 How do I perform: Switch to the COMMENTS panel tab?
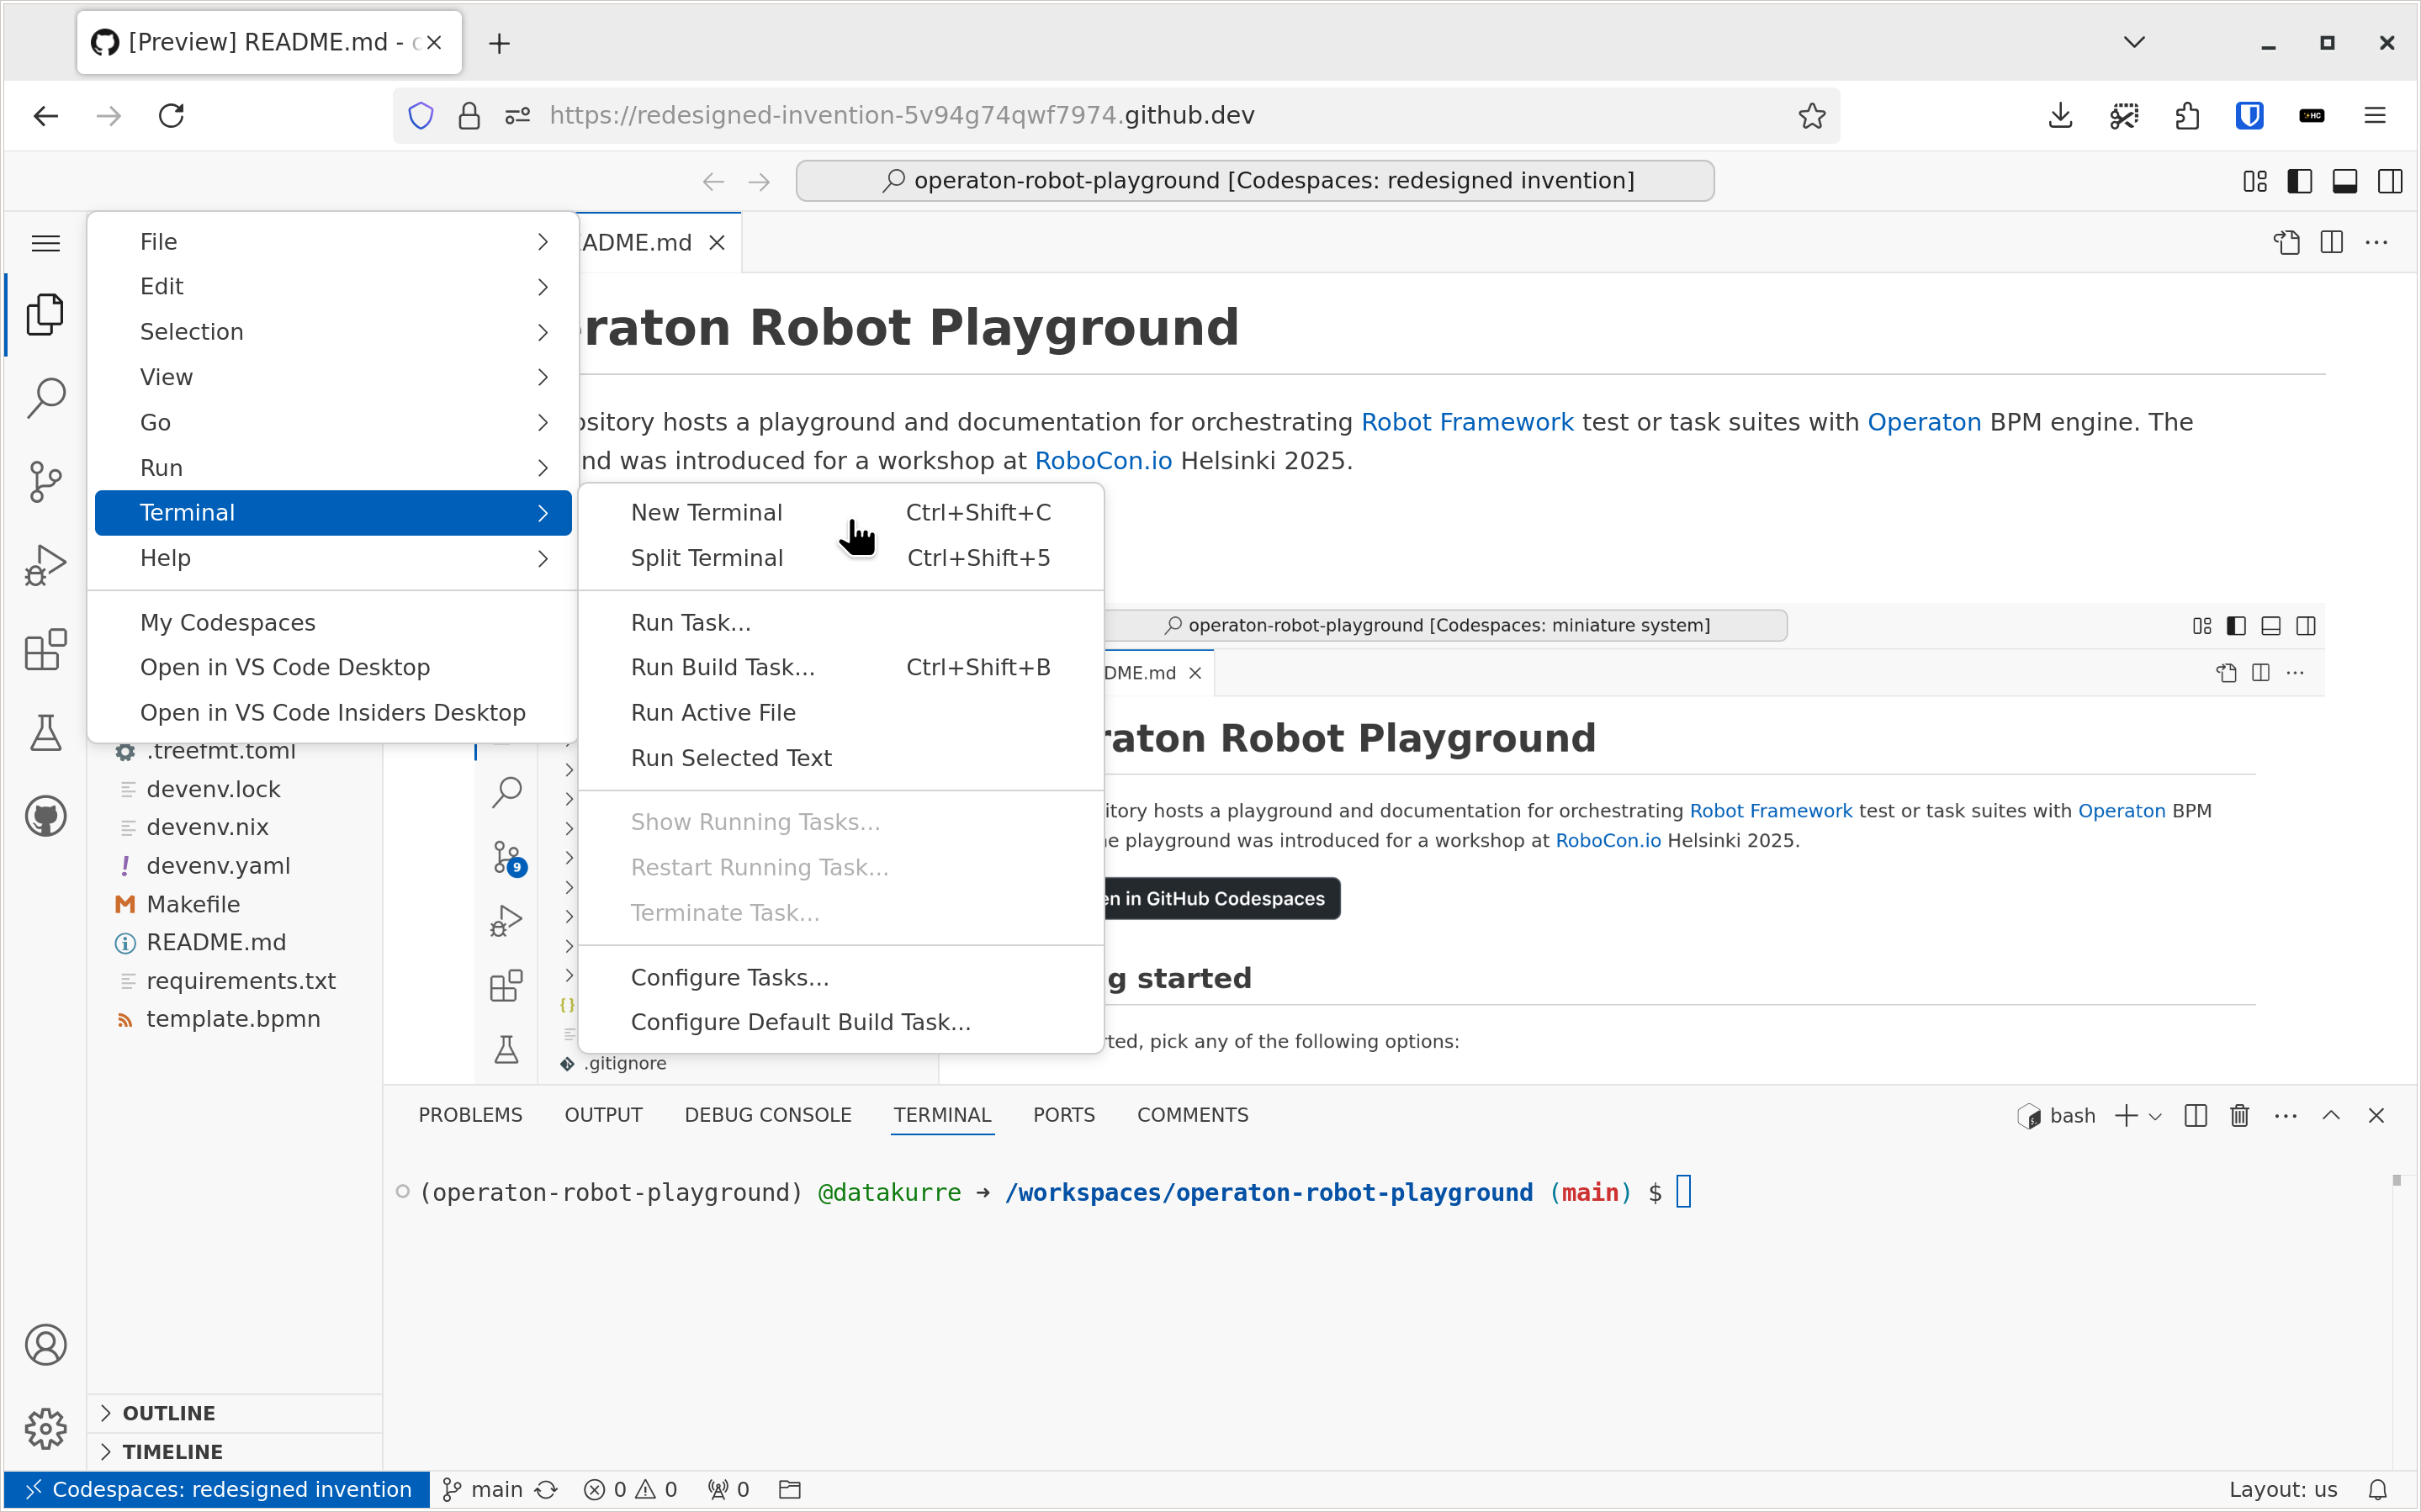(x=1192, y=1116)
